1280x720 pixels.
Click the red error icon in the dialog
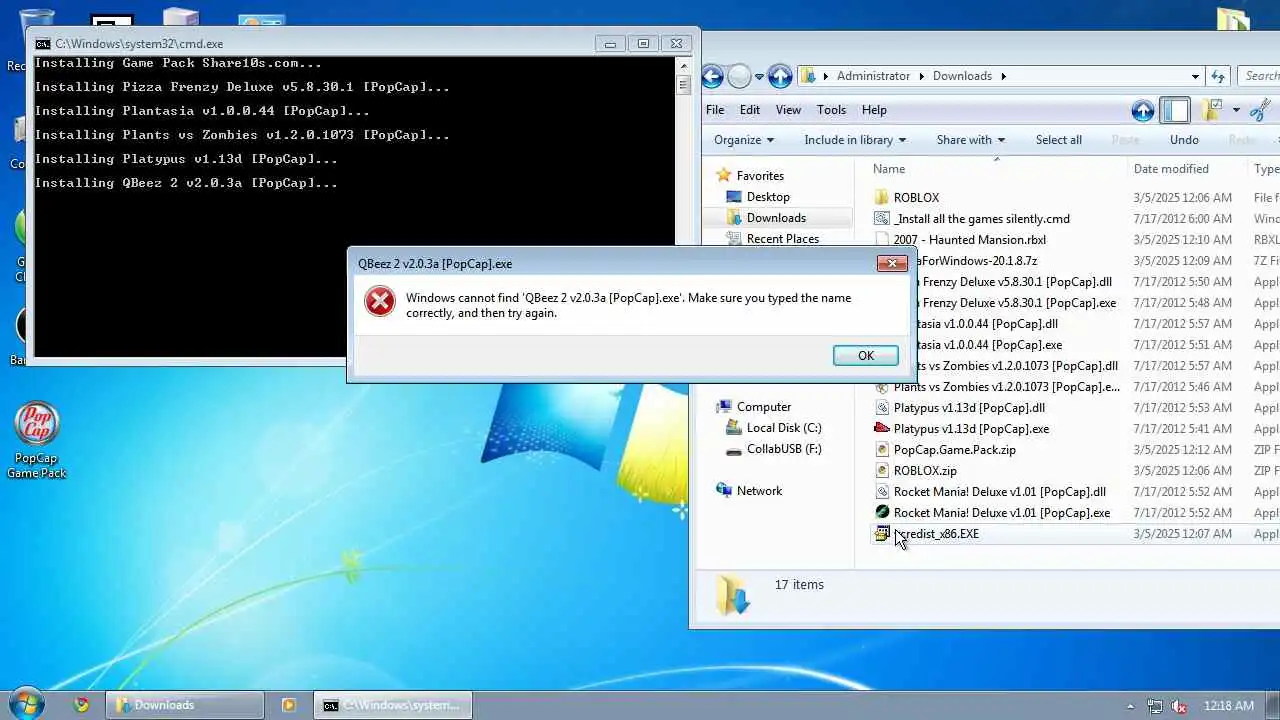tap(380, 301)
